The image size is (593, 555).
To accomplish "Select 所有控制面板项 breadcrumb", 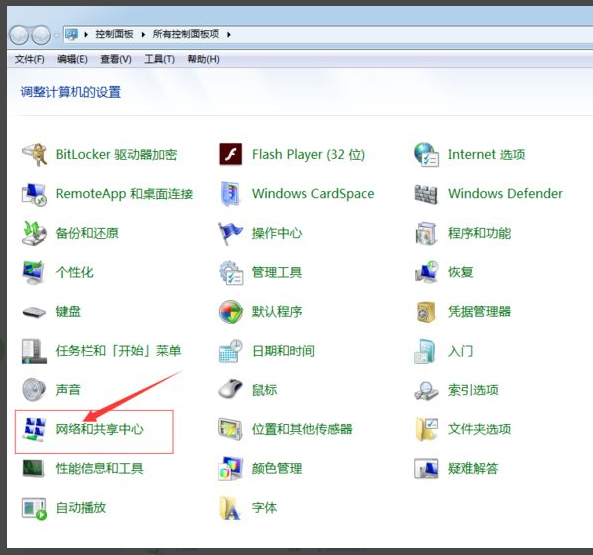I will [x=186, y=34].
